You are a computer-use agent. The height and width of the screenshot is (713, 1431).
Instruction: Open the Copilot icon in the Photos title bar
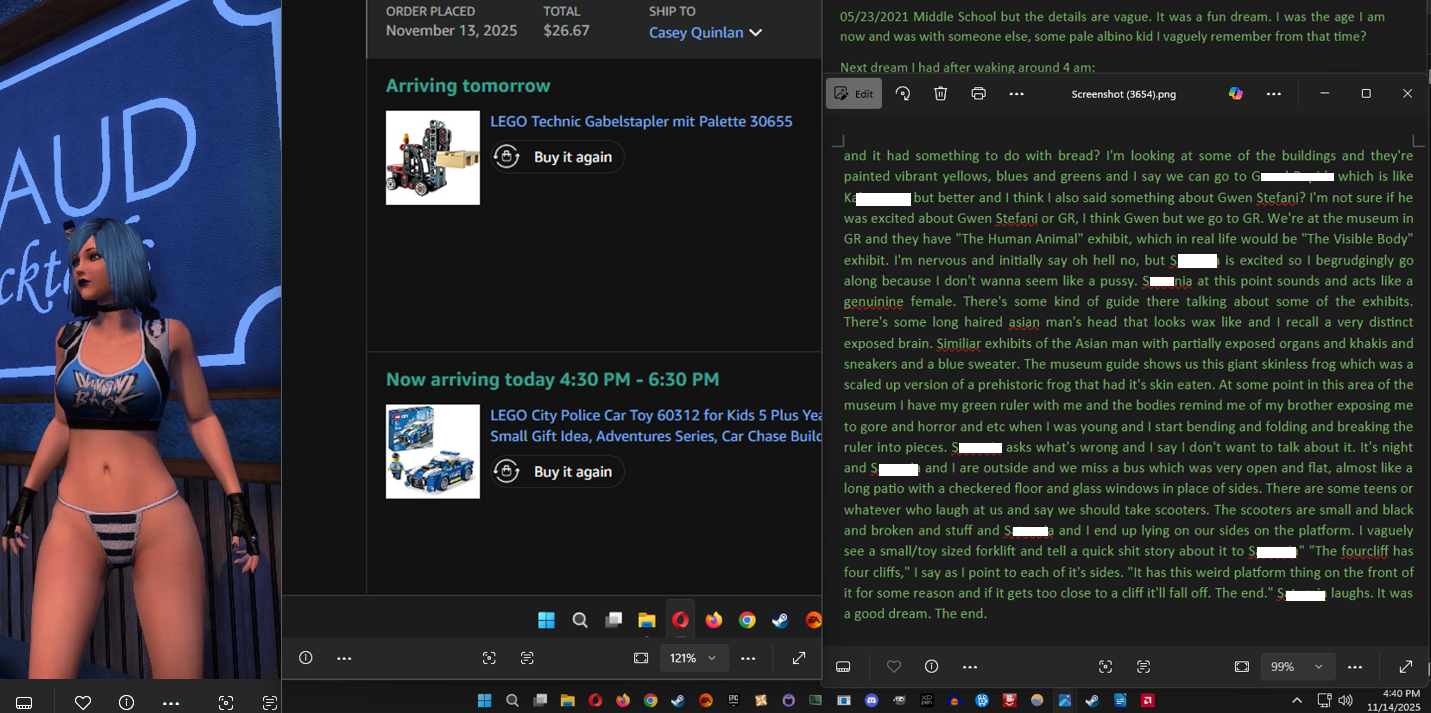pyautogui.click(x=1236, y=93)
